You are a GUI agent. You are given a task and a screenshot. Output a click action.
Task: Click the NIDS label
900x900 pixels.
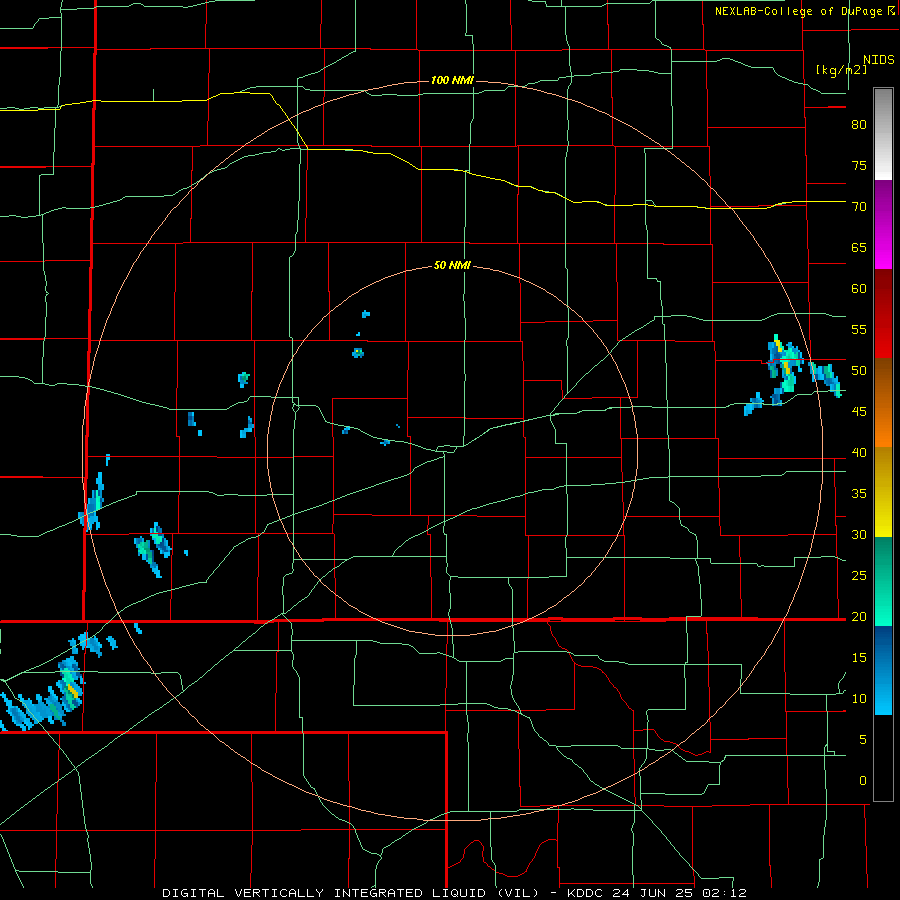click(879, 60)
